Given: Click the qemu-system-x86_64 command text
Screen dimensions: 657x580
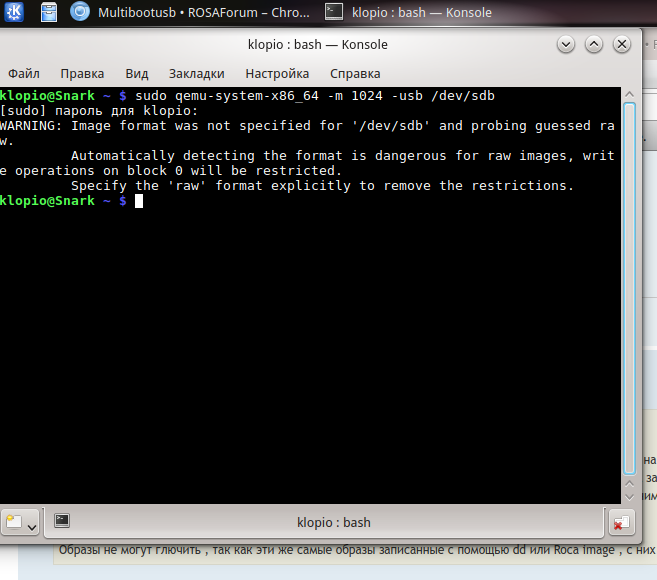Looking at the screenshot, I should [247, 96].
